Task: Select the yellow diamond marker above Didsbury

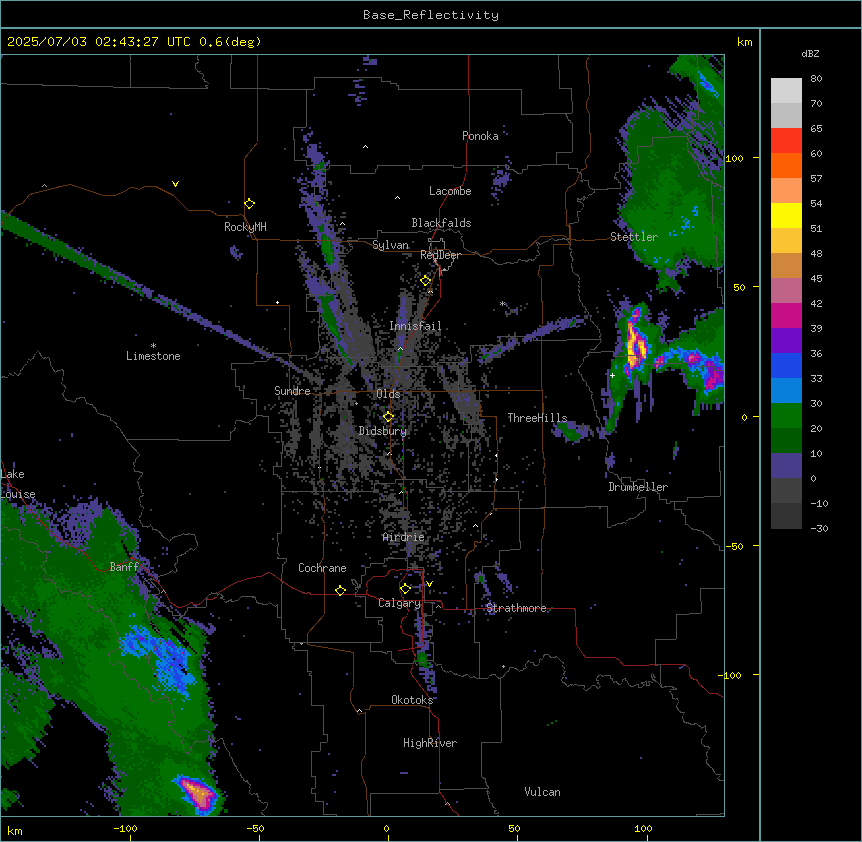Action: click(388, 417)
